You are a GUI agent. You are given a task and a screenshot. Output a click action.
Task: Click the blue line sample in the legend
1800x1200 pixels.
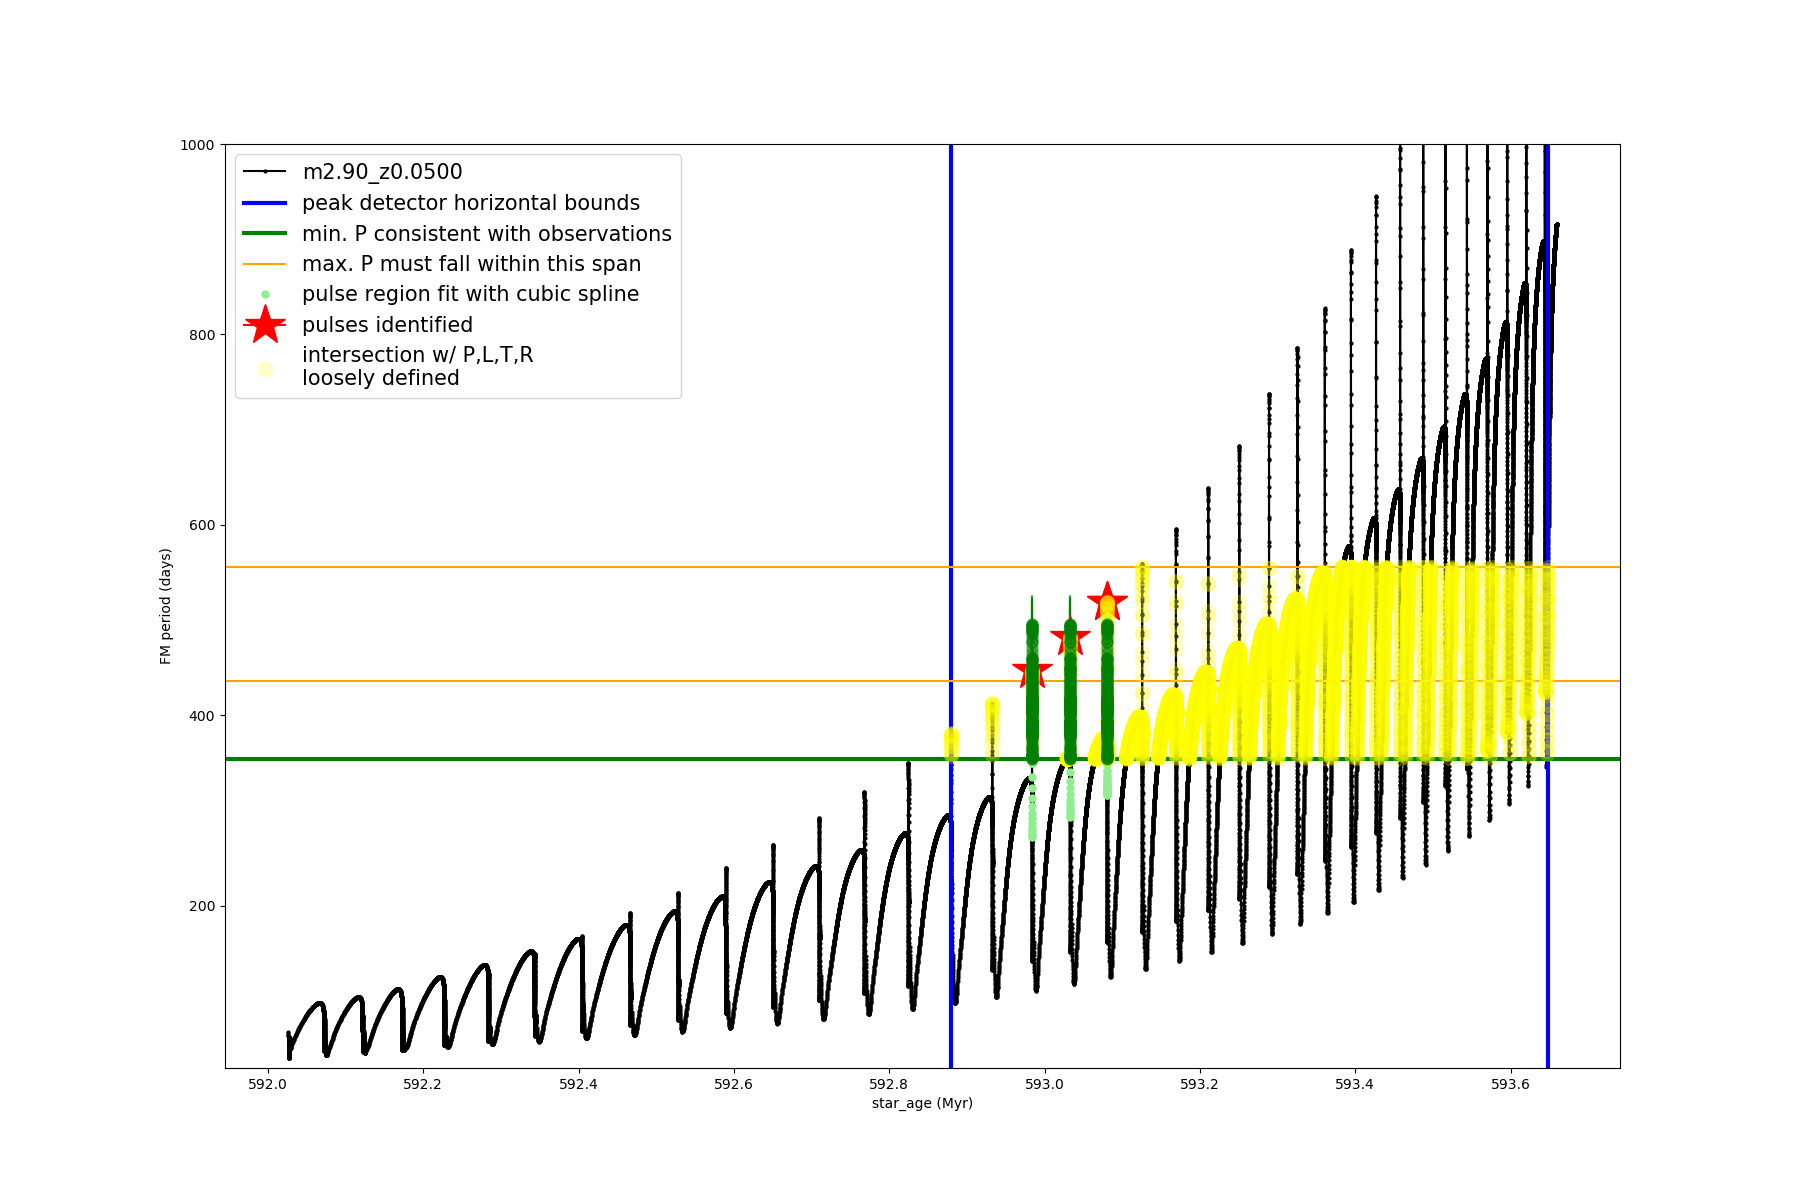pyautogui.click(x=265, y=203)
